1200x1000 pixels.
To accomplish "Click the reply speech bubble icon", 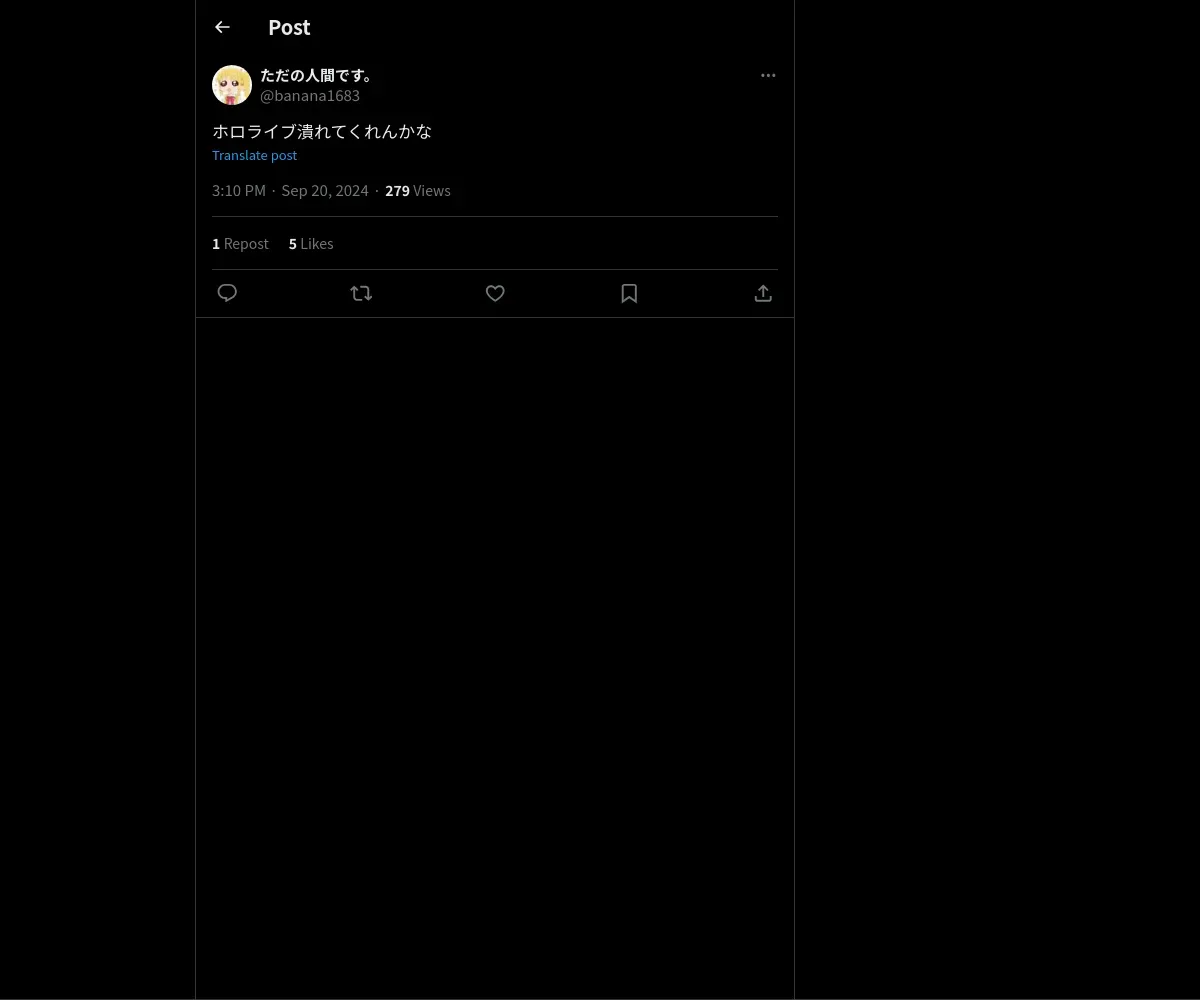I will tap(227, 293).
